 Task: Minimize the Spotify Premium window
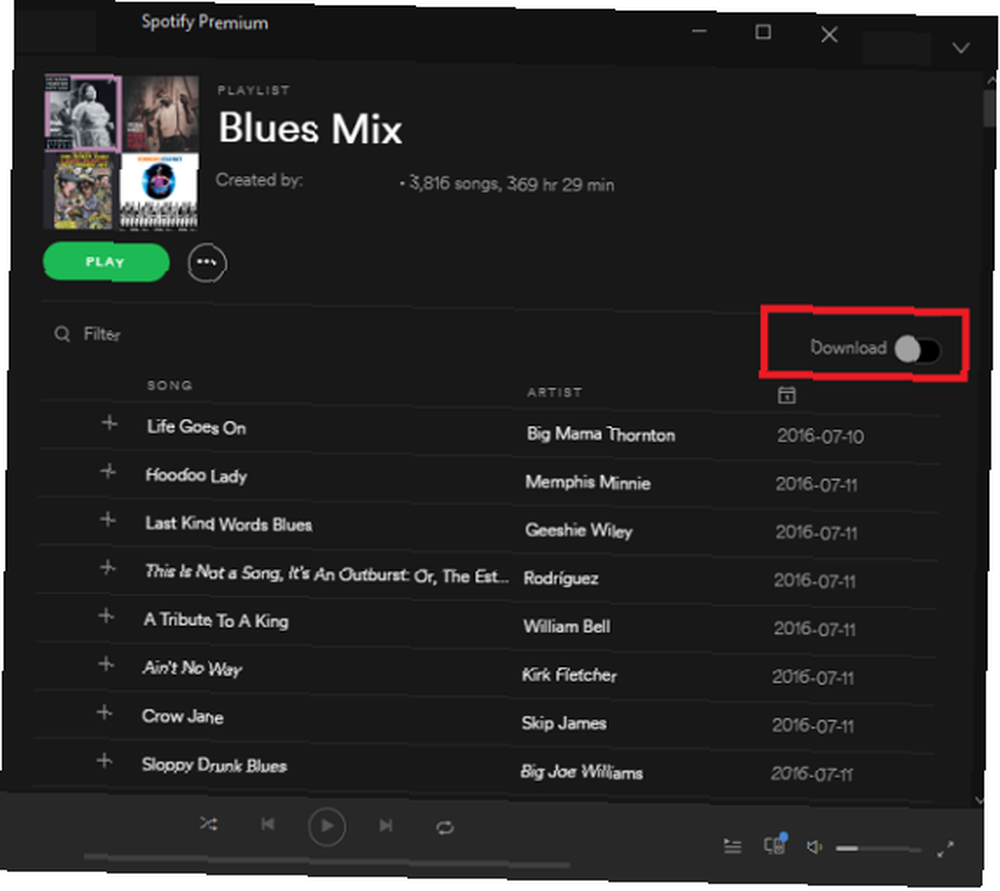click(700, 31)
